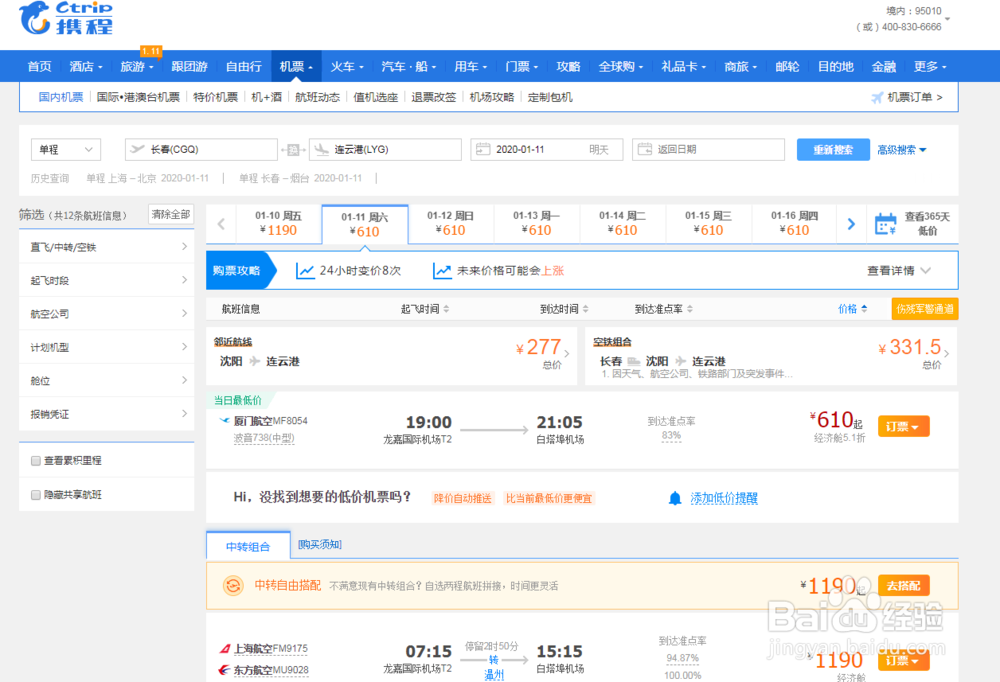The image size is (1000, 682).
Task: Open history search 单程 长春－烟台 2020-01-11
Action: coord(300,178)
